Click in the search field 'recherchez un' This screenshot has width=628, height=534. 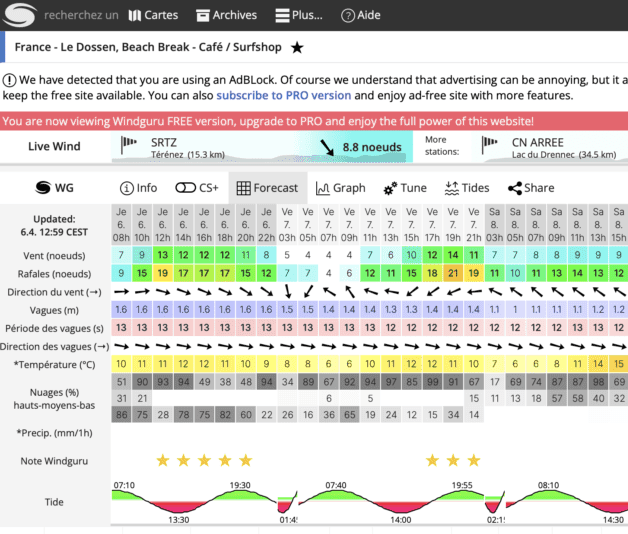click(82, 15)
